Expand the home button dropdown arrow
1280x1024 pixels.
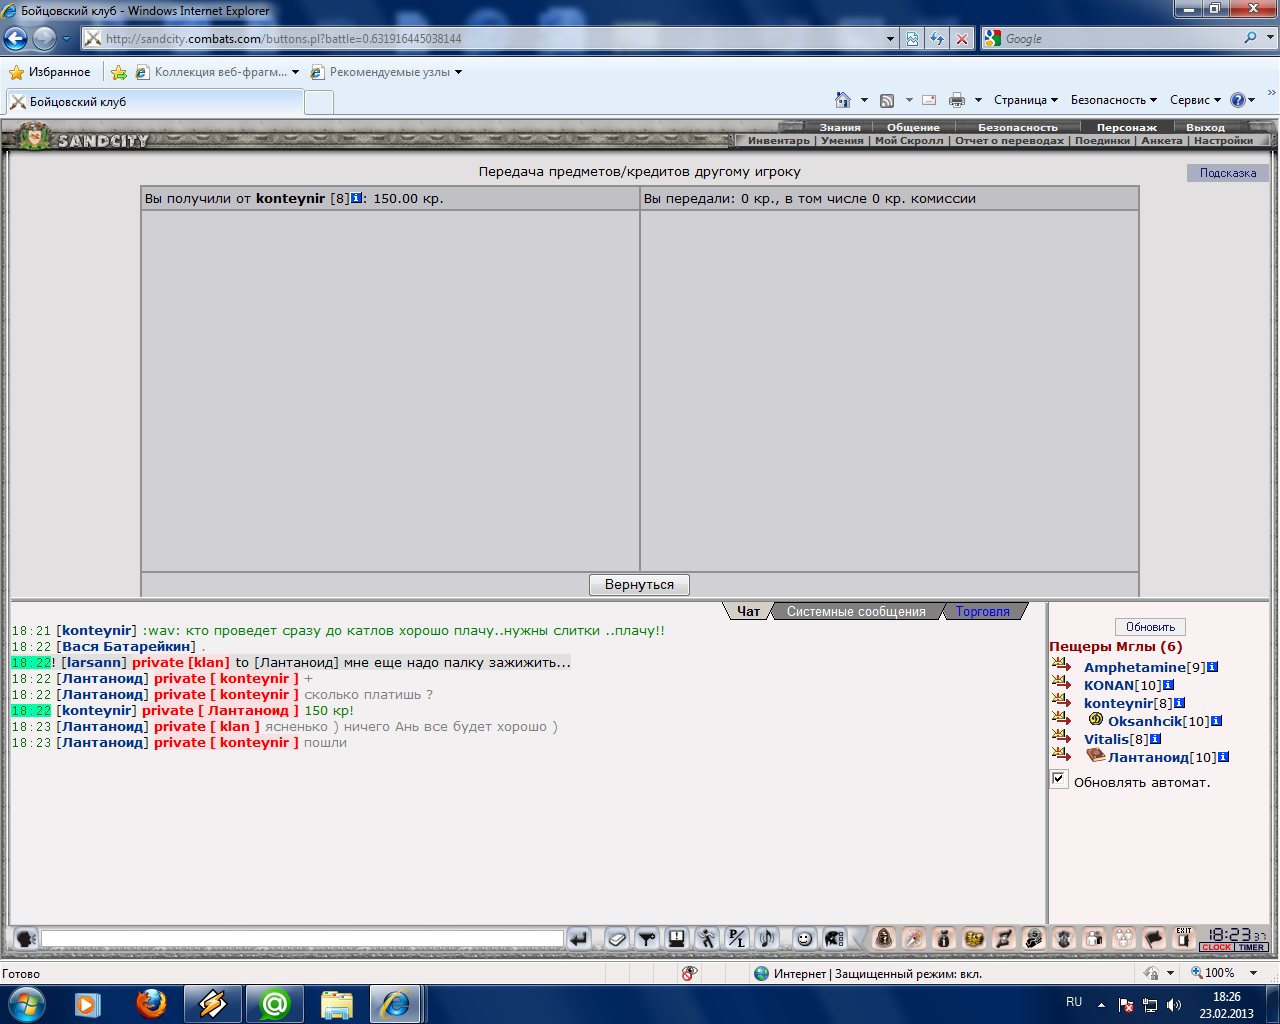coord(864,100)
